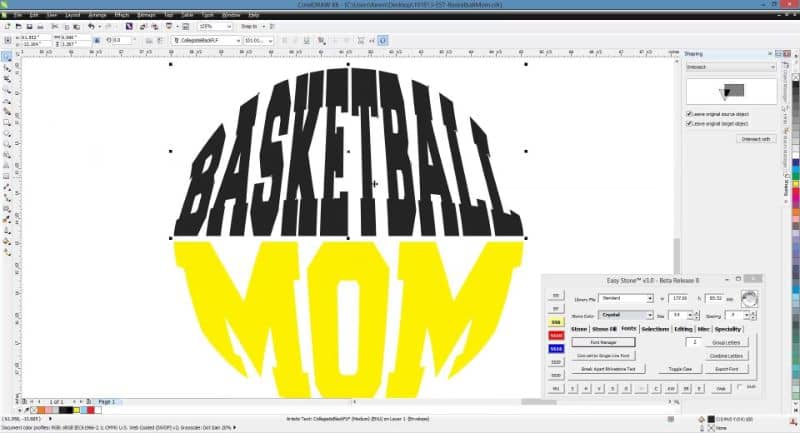Select the Rectangle tool
Image resolution: width=800 pixels, height=433 pixels.
7,122
